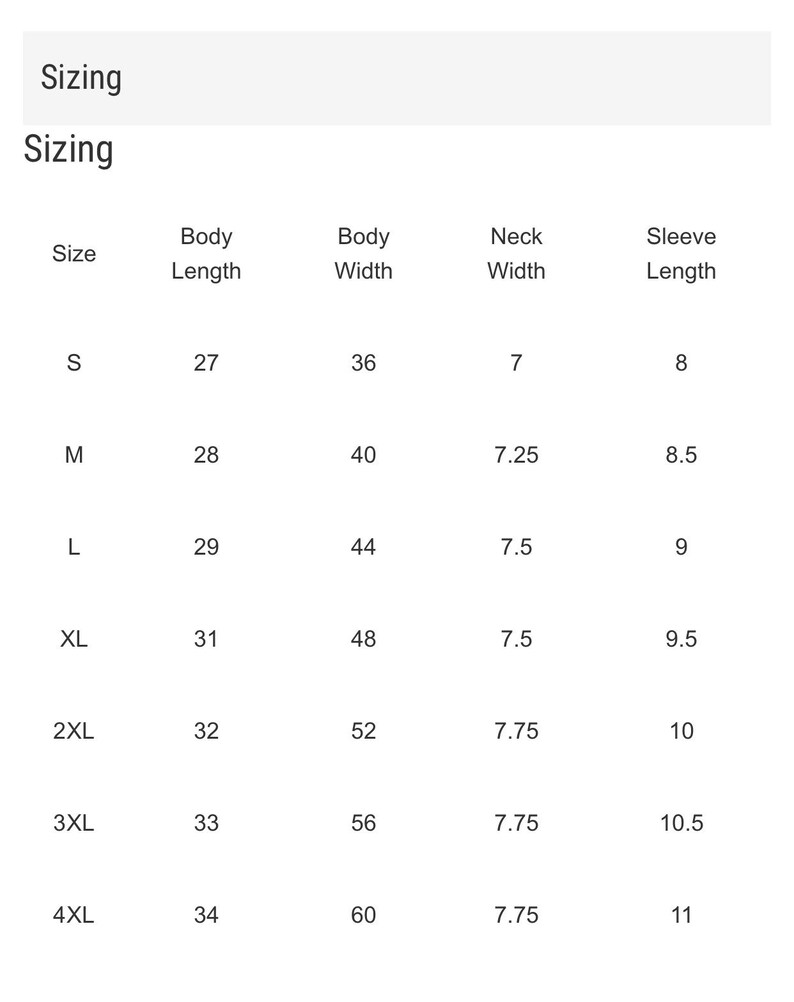
Task: Click the Neck Width column header
Action: coord(516,254)
